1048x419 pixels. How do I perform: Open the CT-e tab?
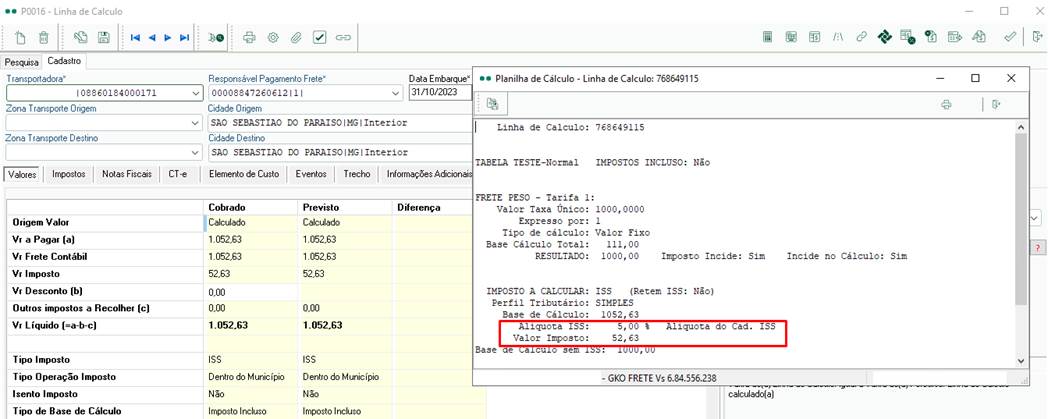[178, 174]
